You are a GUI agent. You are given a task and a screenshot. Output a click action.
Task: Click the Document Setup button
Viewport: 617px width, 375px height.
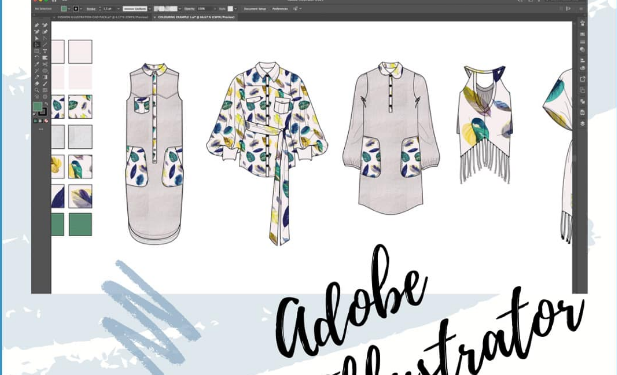point(255,9)
